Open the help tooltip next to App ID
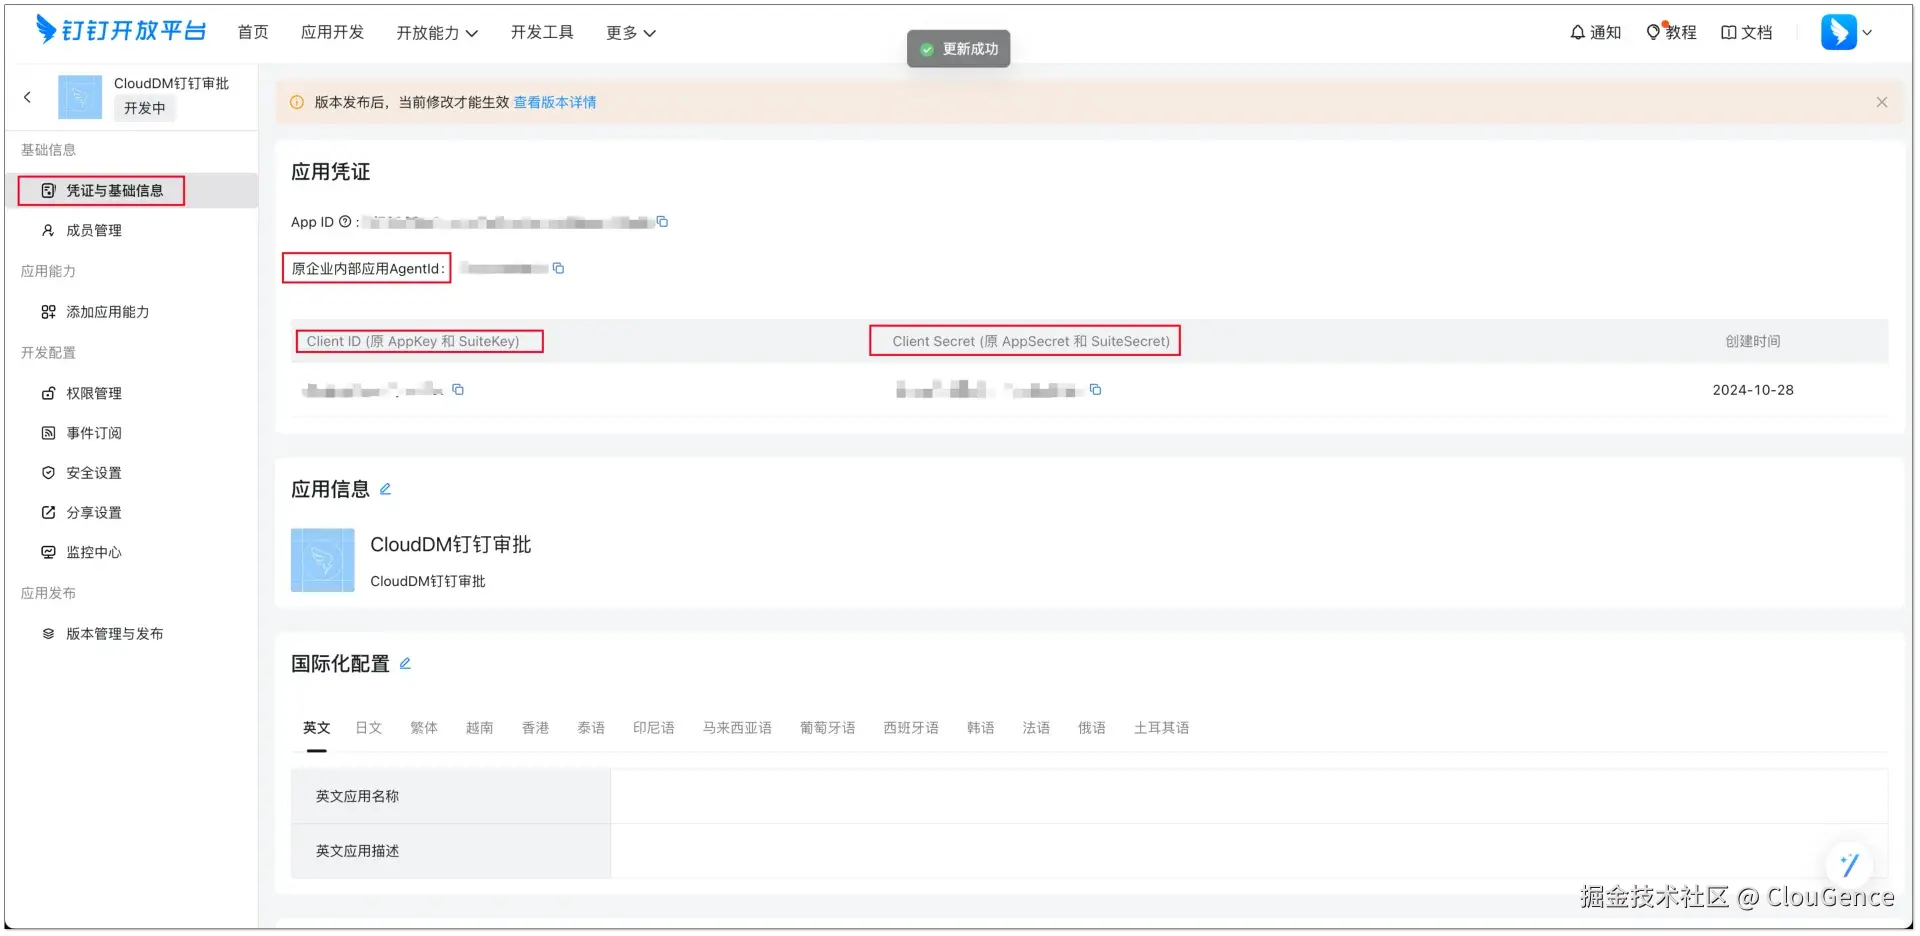Image resolution: width=1920 pixels, height=936 pixels. click(345, 222)
